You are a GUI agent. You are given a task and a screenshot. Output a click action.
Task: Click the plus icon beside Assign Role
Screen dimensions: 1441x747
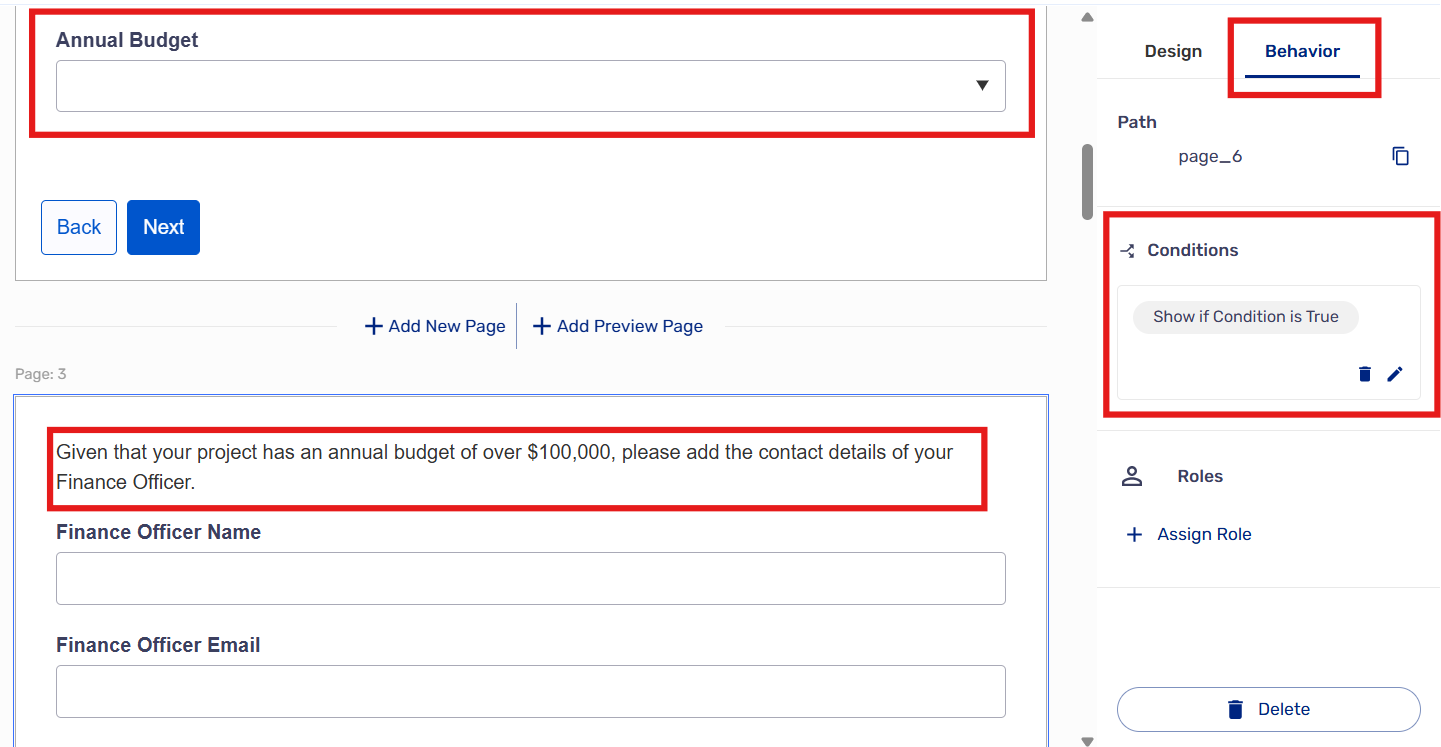coord(1134,535)
